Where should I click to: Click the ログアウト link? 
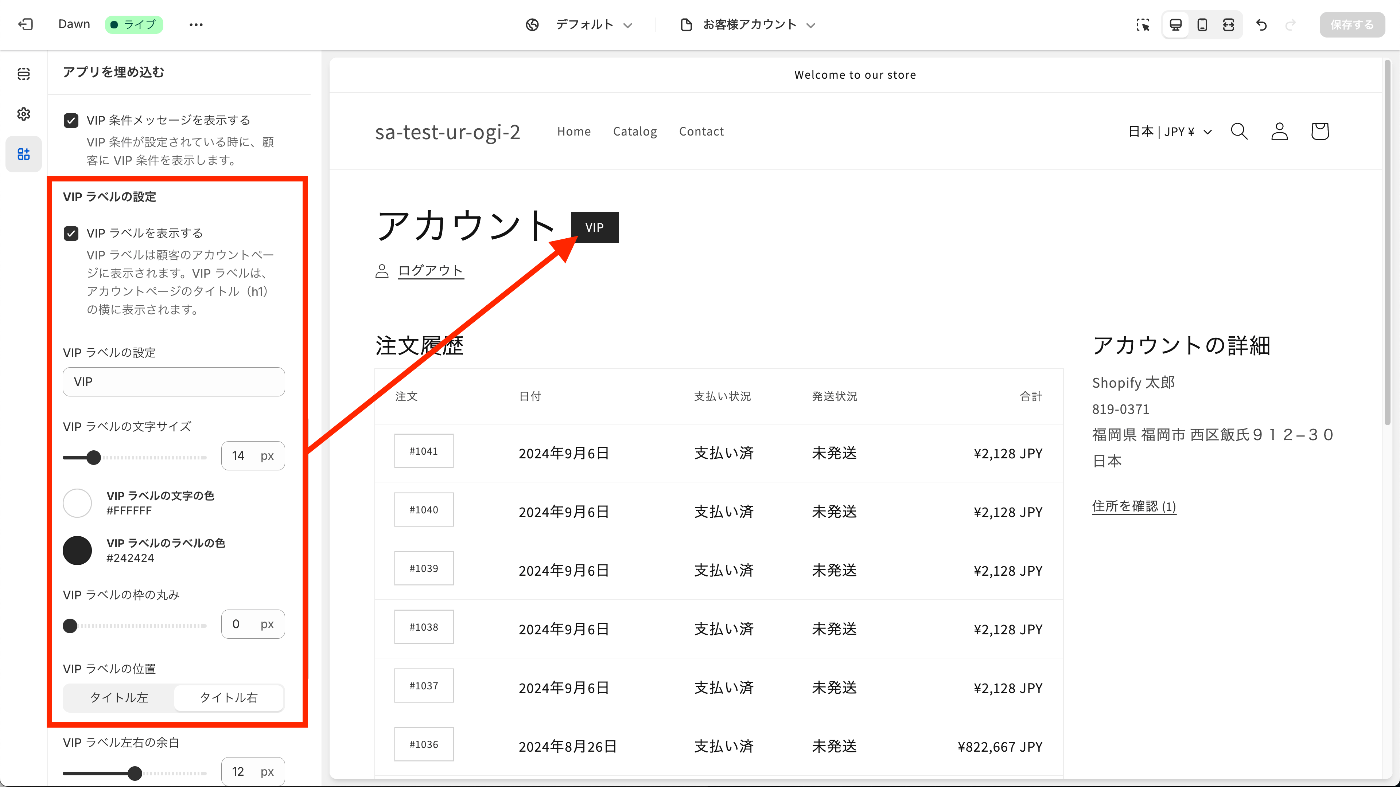pyautogui.click(x=431, y=271)
